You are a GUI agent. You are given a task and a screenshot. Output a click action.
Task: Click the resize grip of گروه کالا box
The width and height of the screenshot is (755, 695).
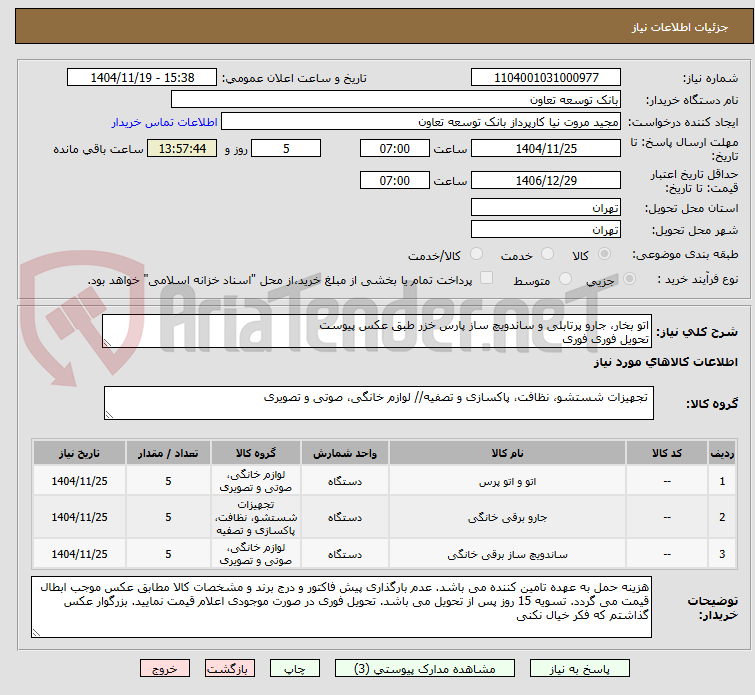click(109, 414)
